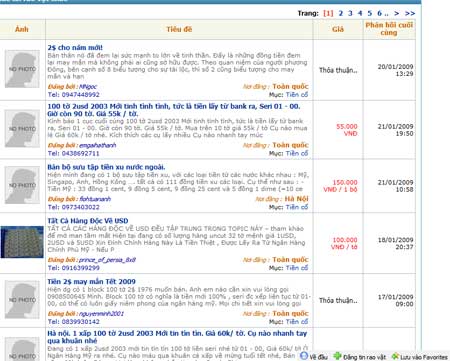450x361 pixels.
Task: Click date '20/01/2009 13:29'
Action: [395, 70]
